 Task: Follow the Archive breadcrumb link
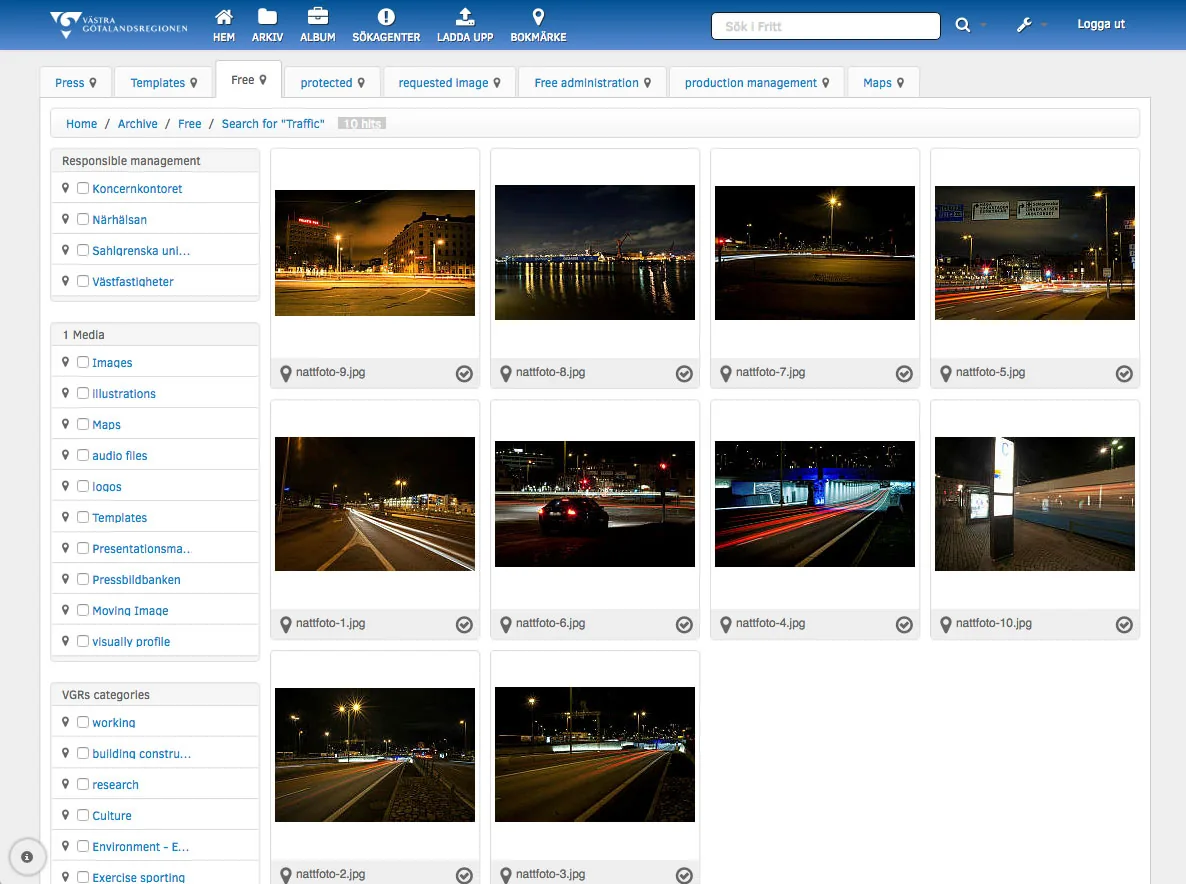click(138, 123)
